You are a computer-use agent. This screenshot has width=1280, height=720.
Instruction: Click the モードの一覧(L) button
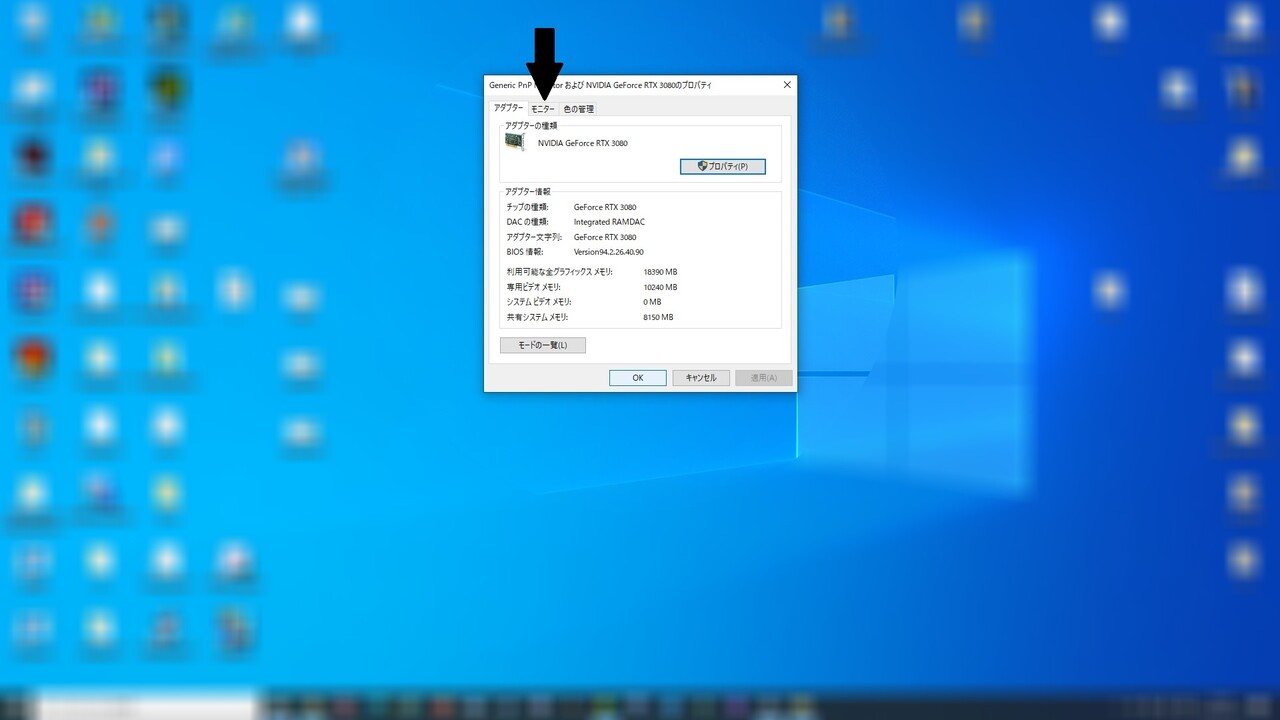[542, 345]
